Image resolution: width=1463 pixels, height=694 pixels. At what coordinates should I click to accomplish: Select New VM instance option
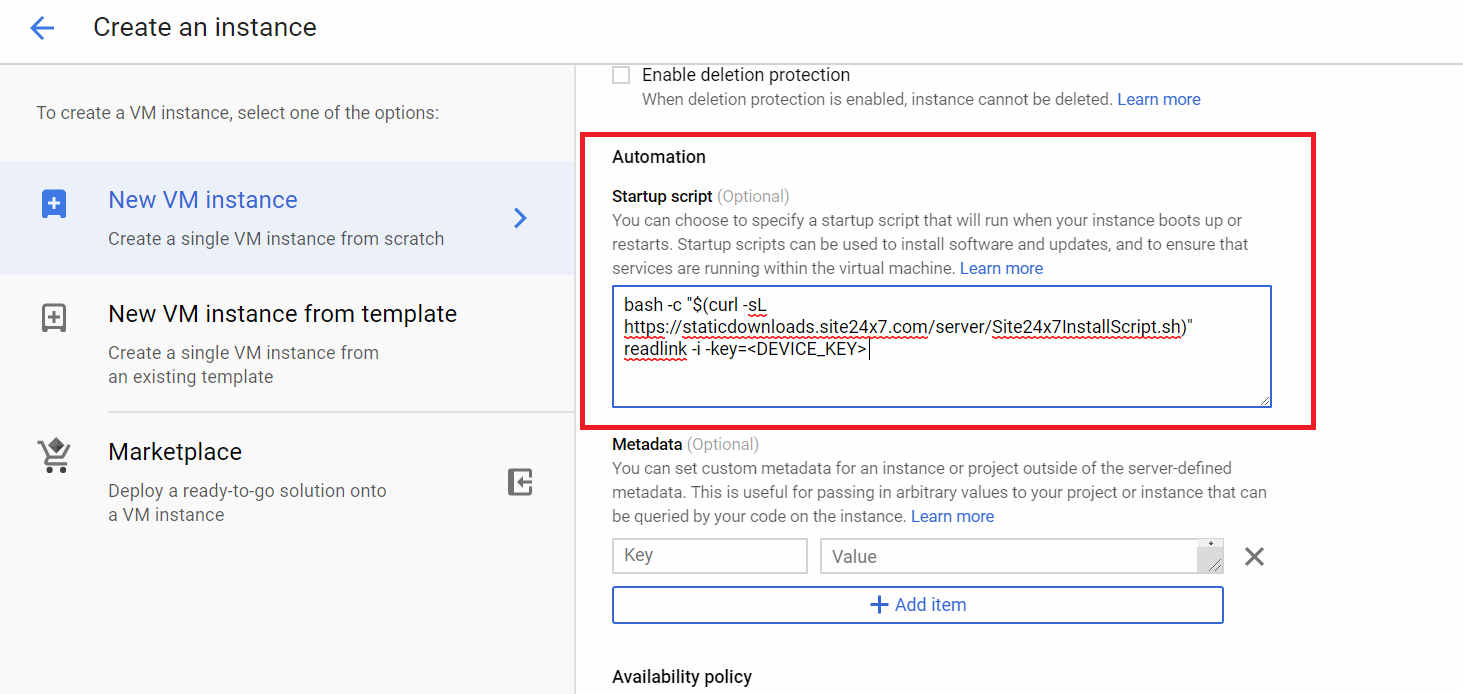pyautogui.click(x=203, y=200)
